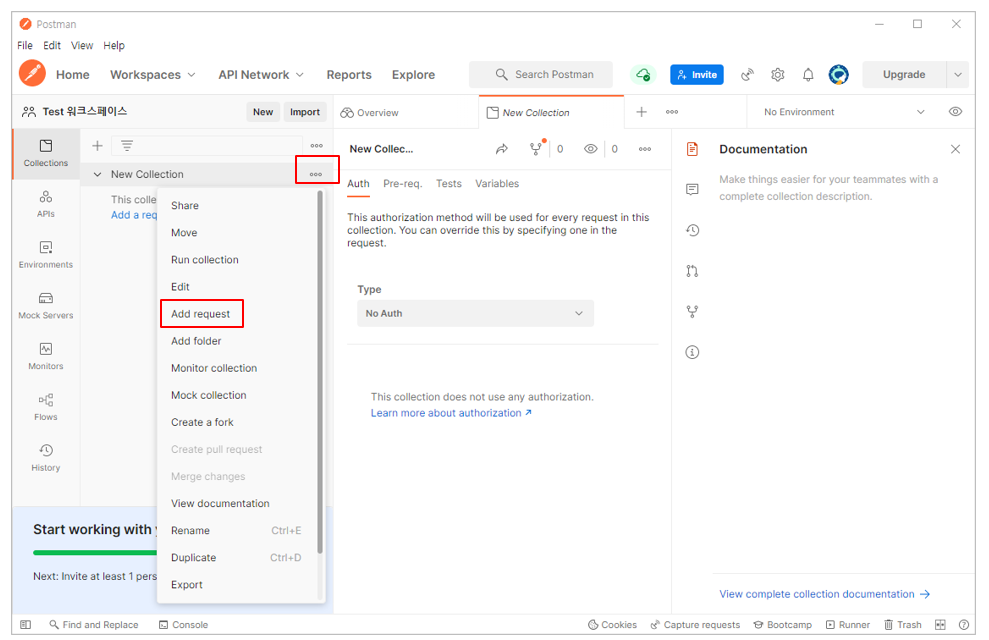Open the Collections sidebar section
Image resolution: width=989 pixels, height=640 pixels.
click(x=45, y=153)
